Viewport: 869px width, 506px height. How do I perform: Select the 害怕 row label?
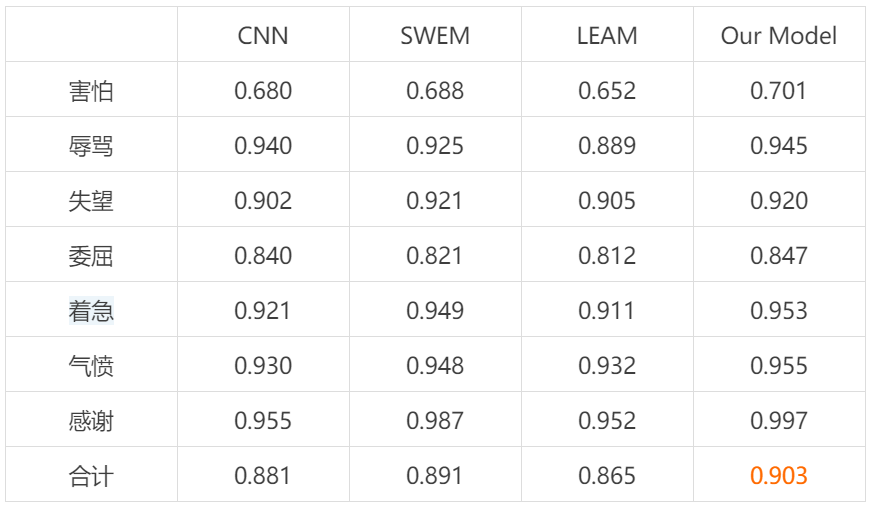click(91, 91)
